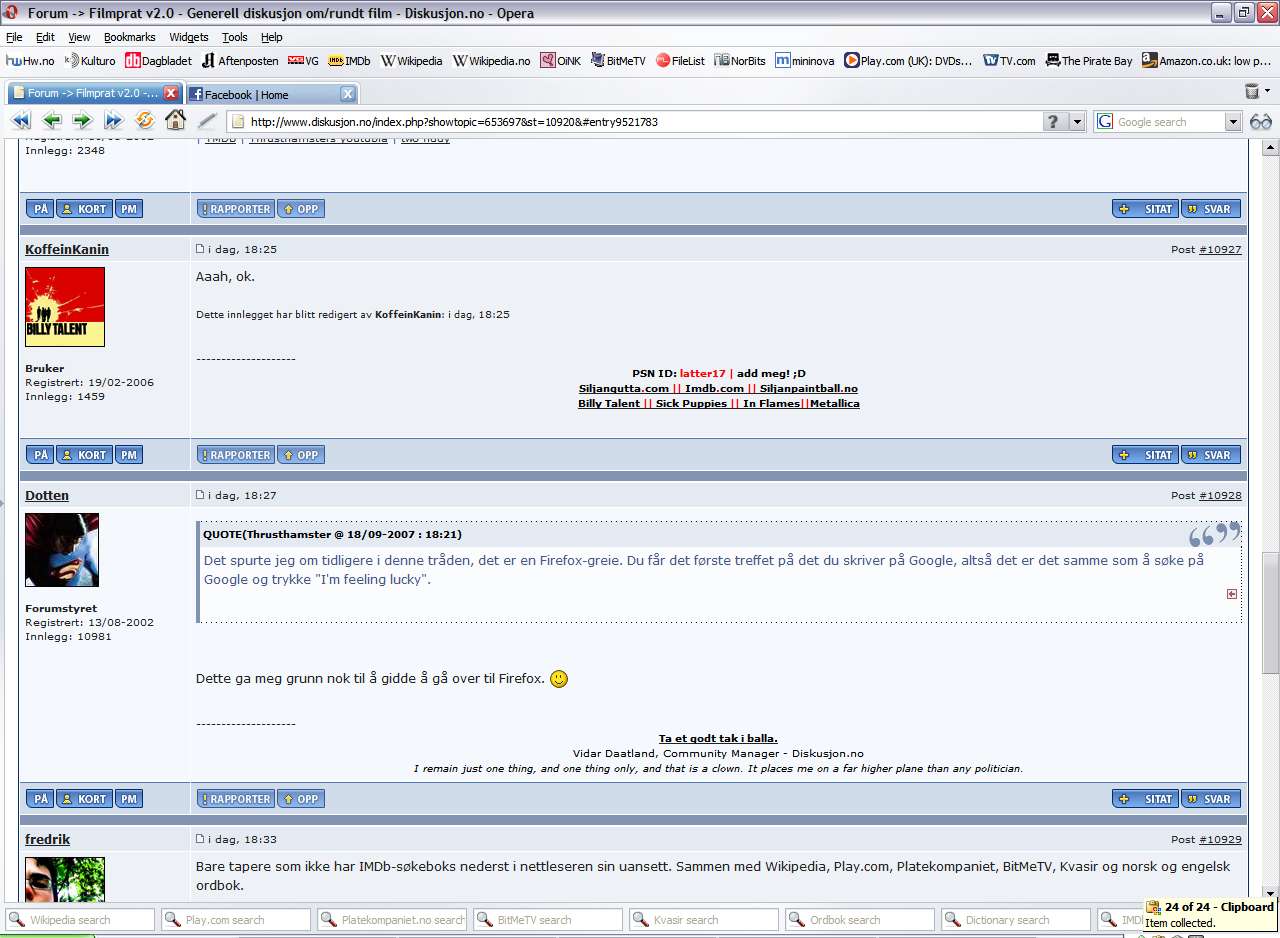Click PM button under Dotten's post

[x=129, y=799]
